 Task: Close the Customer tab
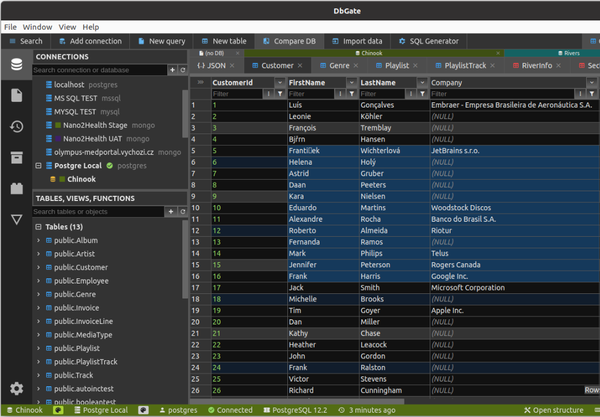[300, 66]
